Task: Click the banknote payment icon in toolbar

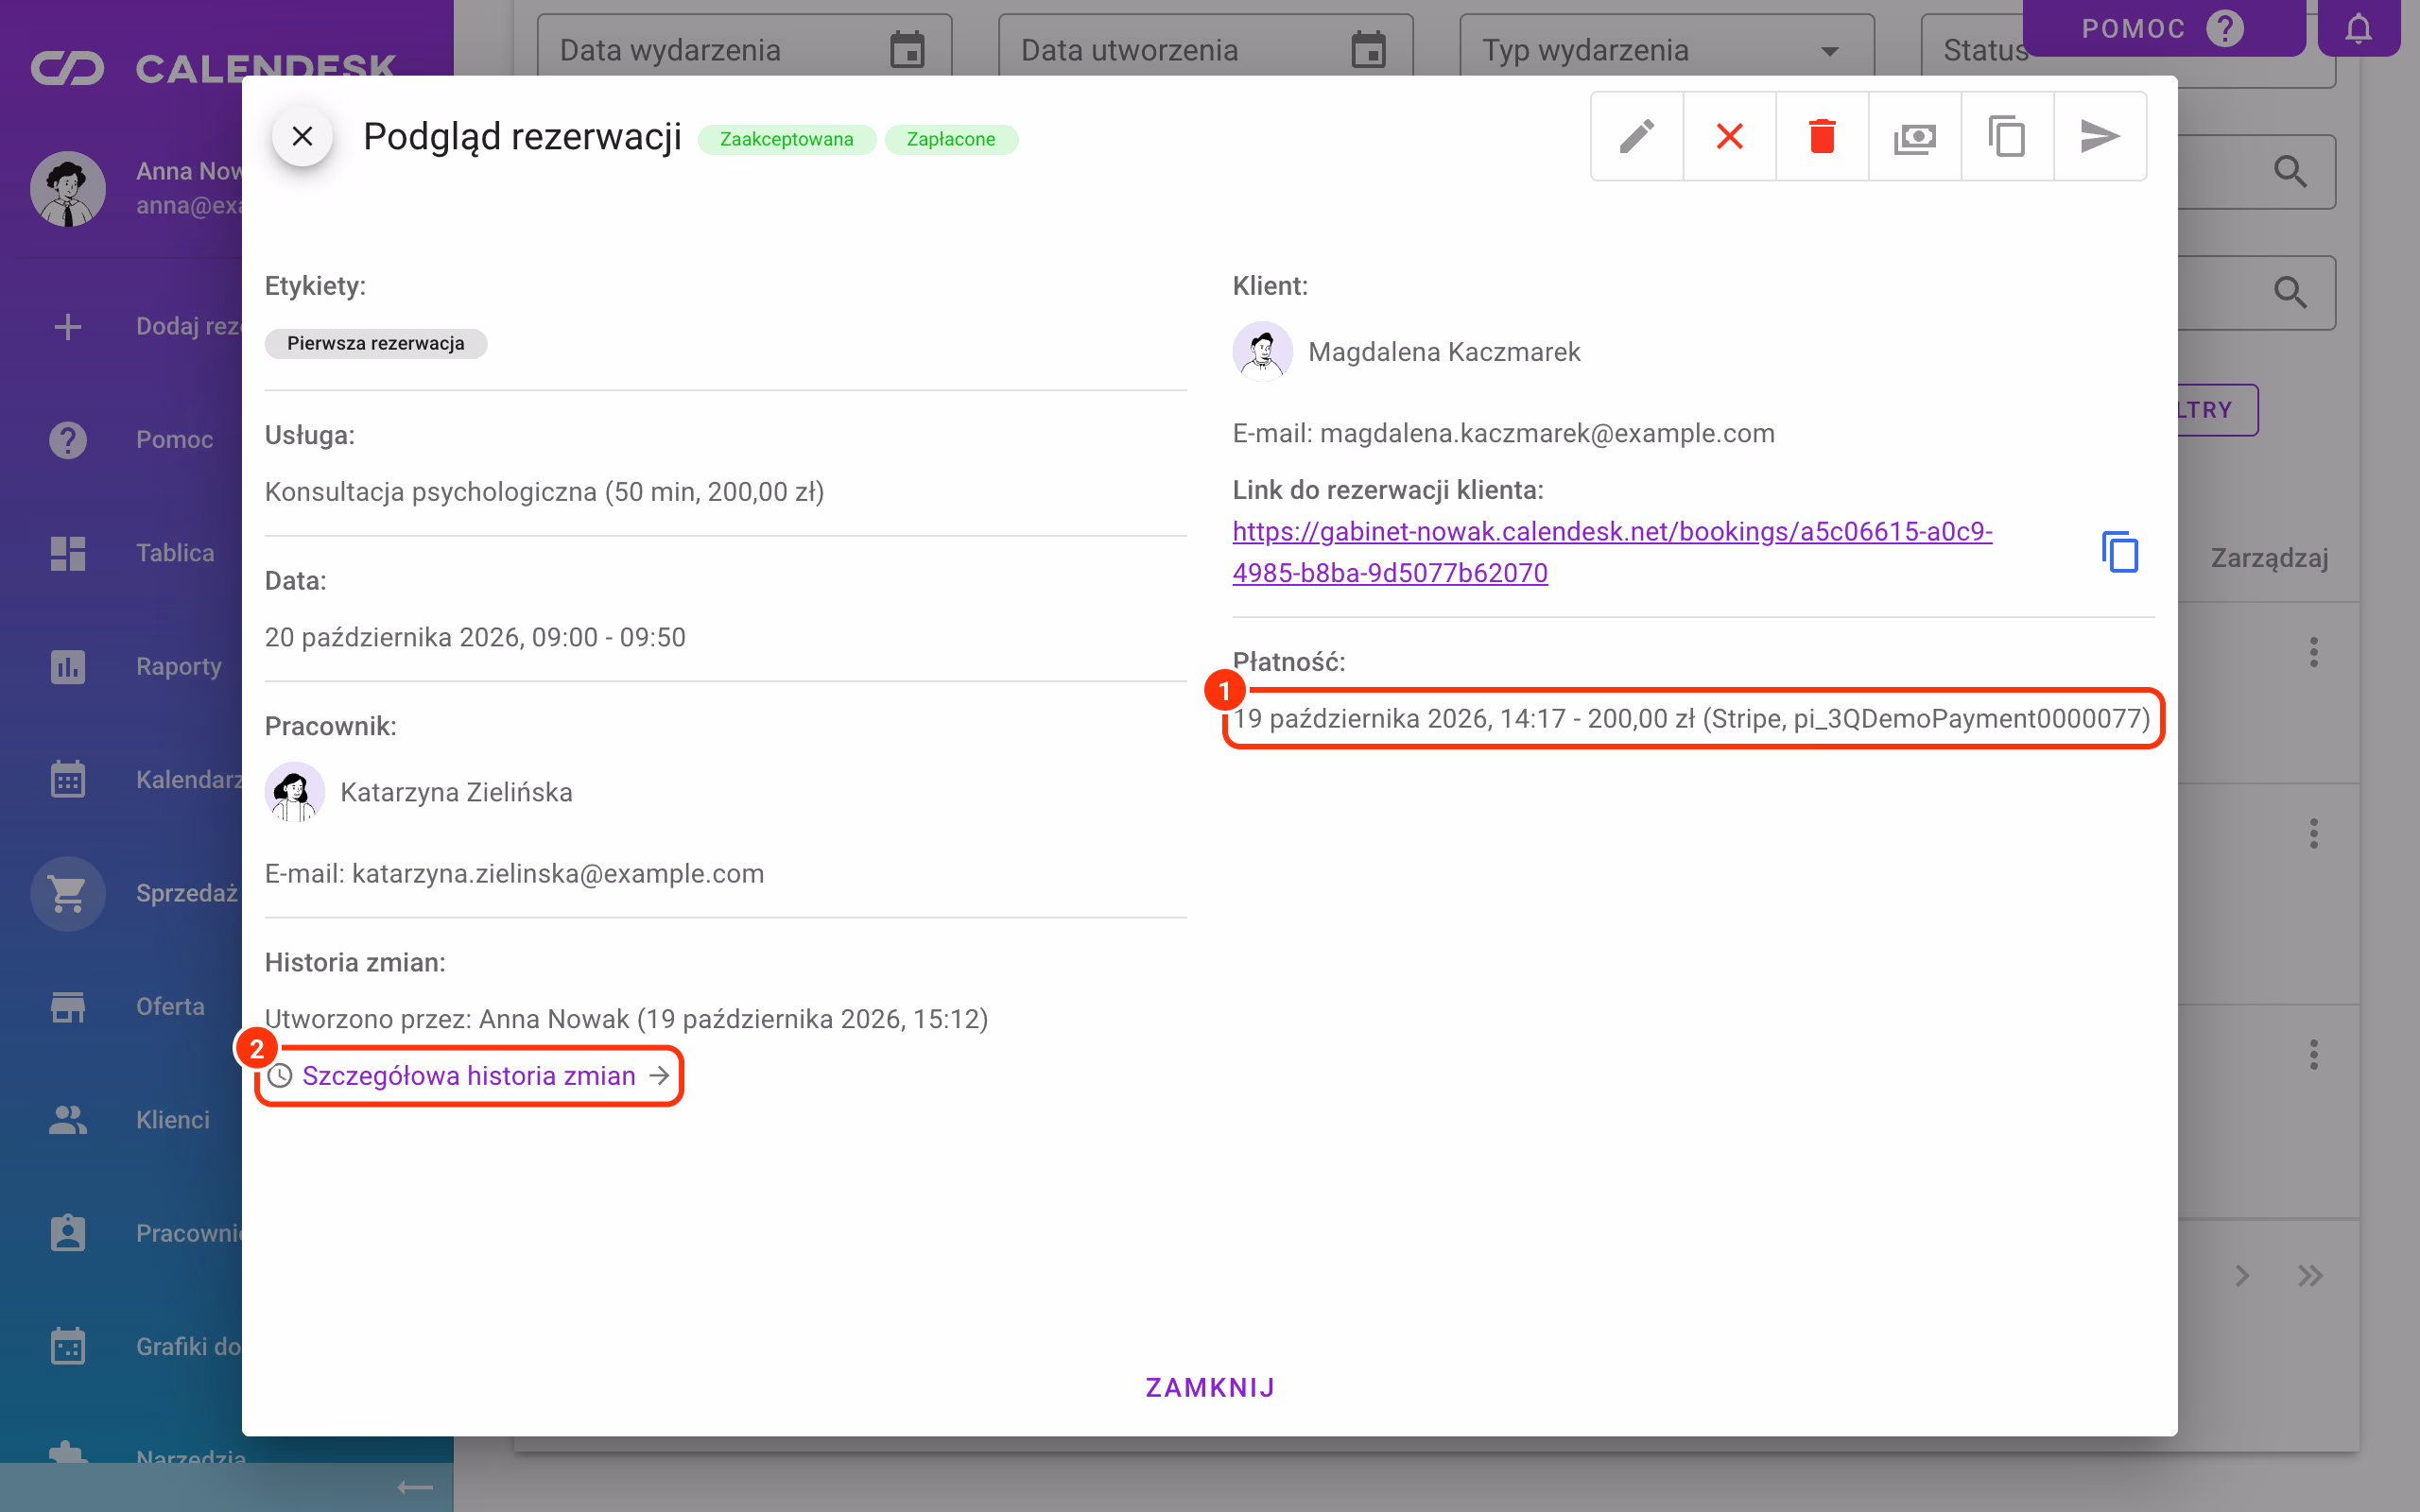Action: pos(1914,136)
